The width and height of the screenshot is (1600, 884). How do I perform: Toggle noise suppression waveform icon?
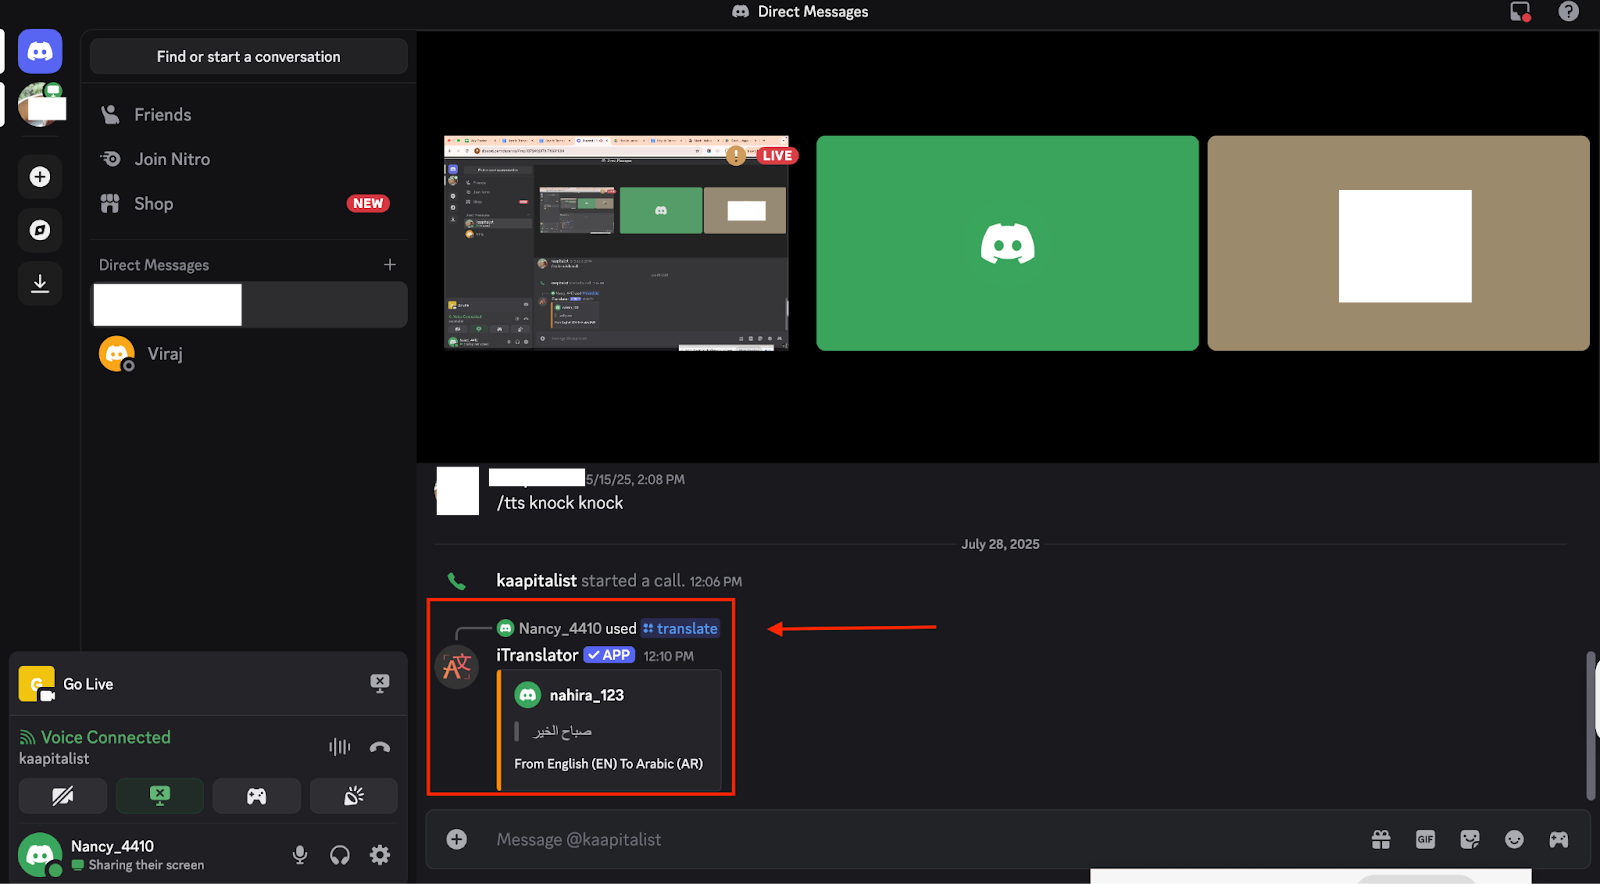340,747
